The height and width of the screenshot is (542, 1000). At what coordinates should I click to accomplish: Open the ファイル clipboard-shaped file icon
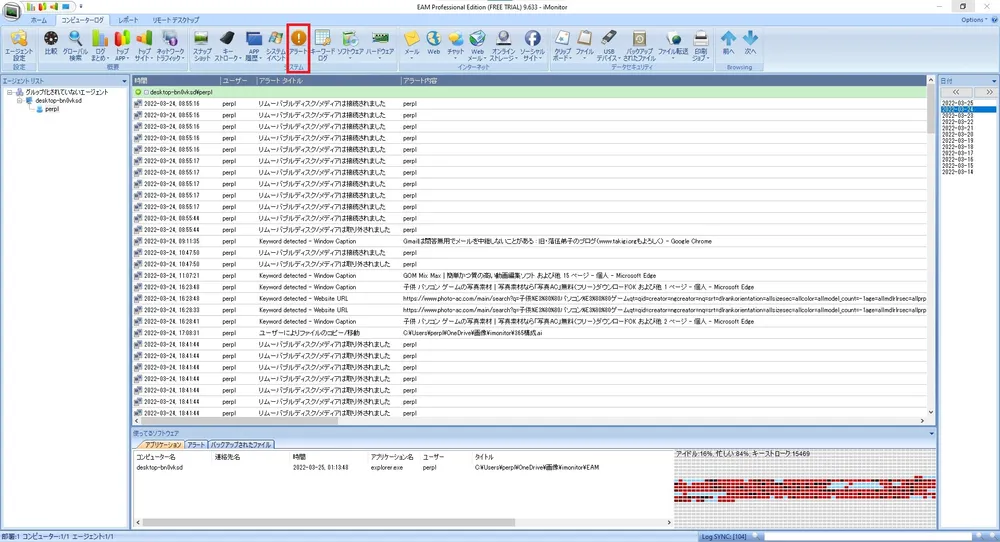click(x=584, y=43)
